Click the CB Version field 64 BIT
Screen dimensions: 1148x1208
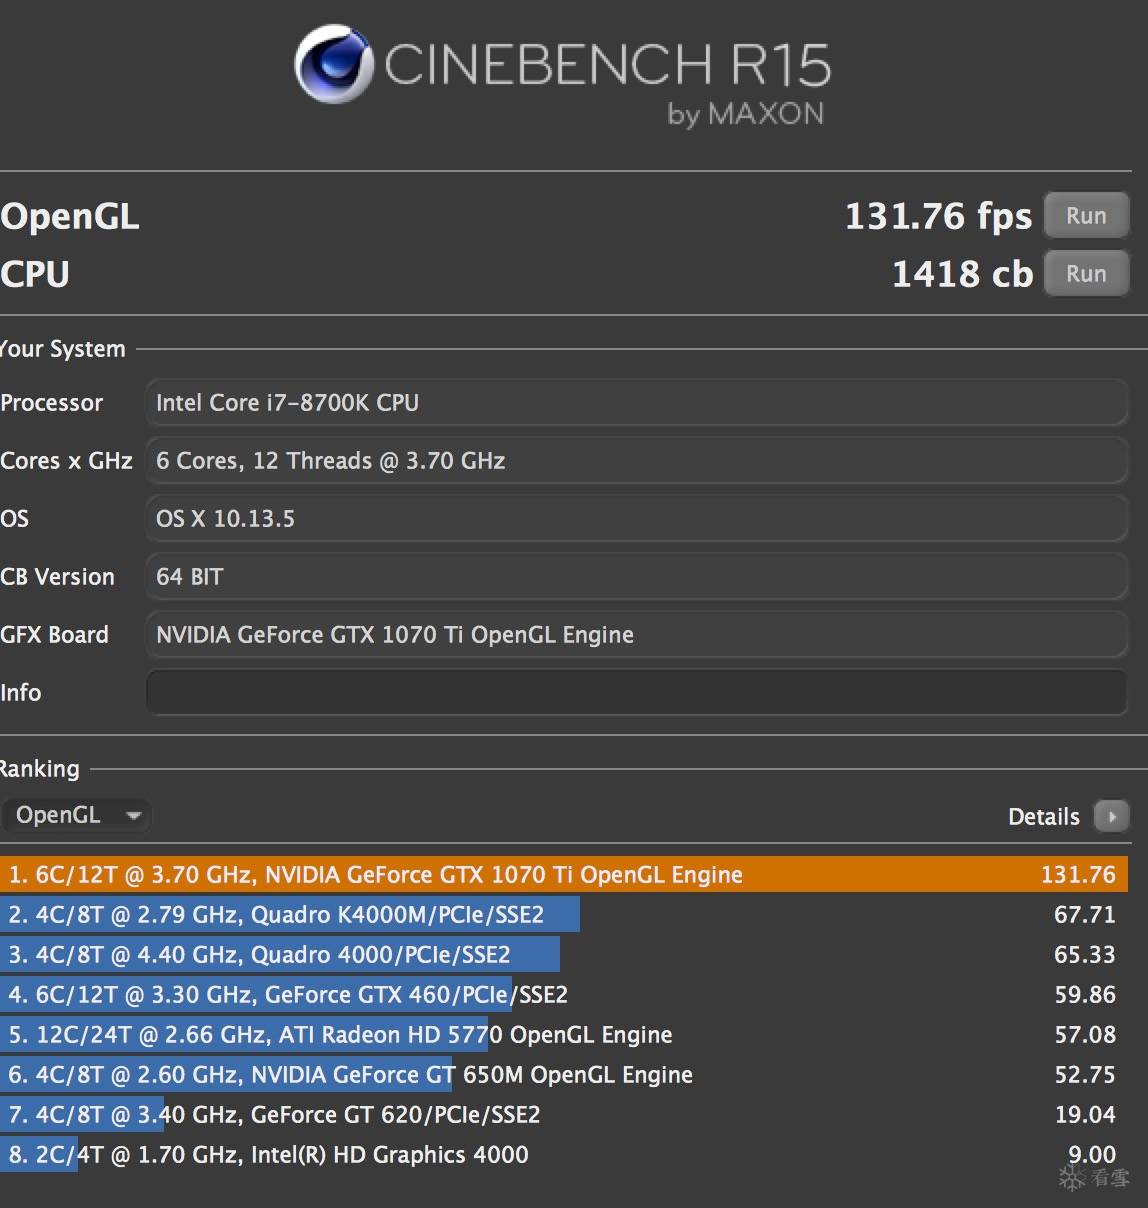tap(636, 577)
